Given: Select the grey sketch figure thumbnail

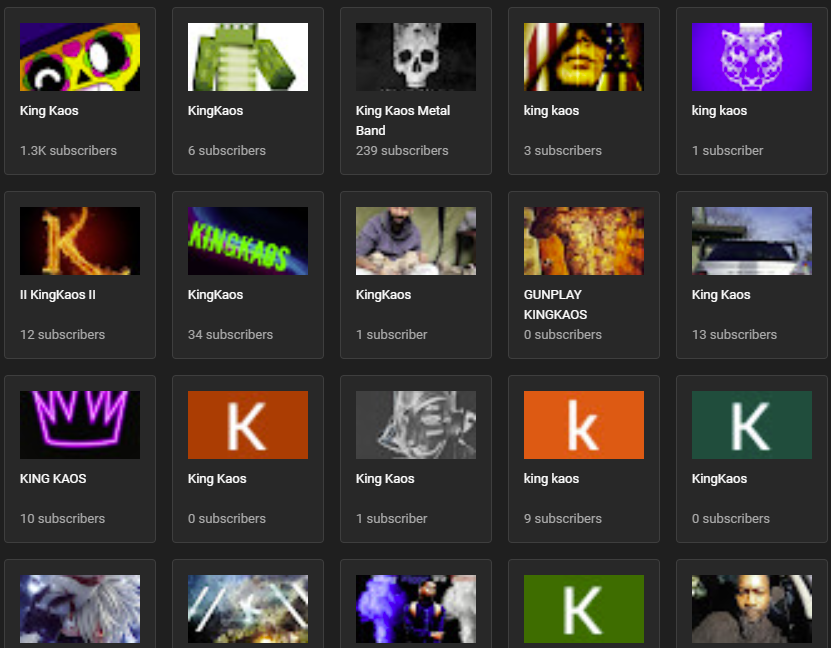Looking at the screenshot, I should click(x=416, y=425).
